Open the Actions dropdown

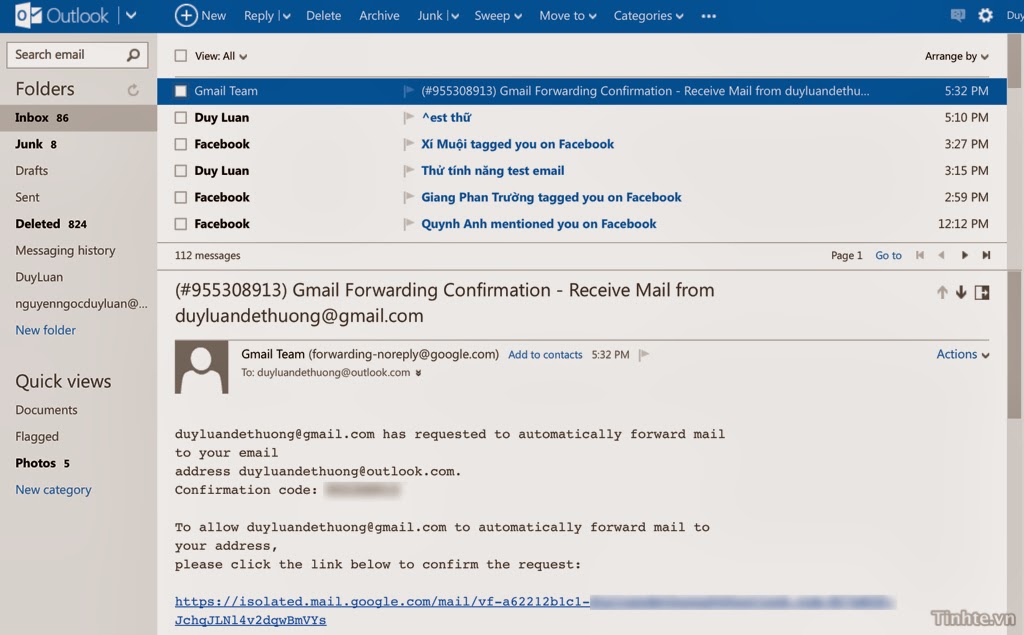point(963,354)
